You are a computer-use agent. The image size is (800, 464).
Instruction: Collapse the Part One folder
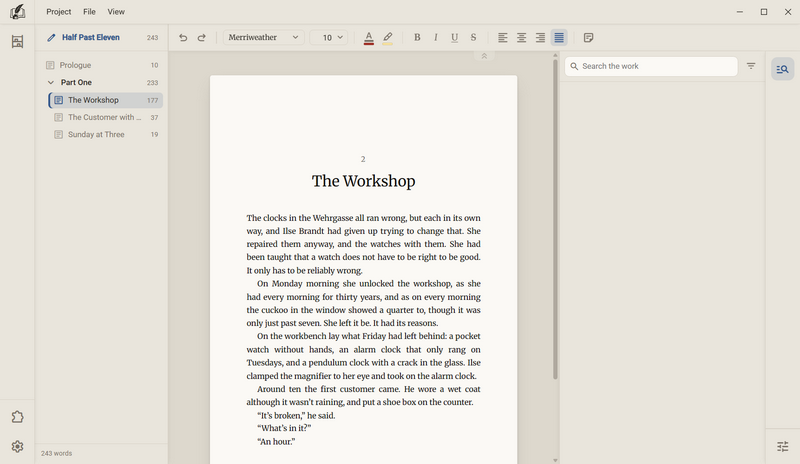pyautogui.click(x=51, y=82)
